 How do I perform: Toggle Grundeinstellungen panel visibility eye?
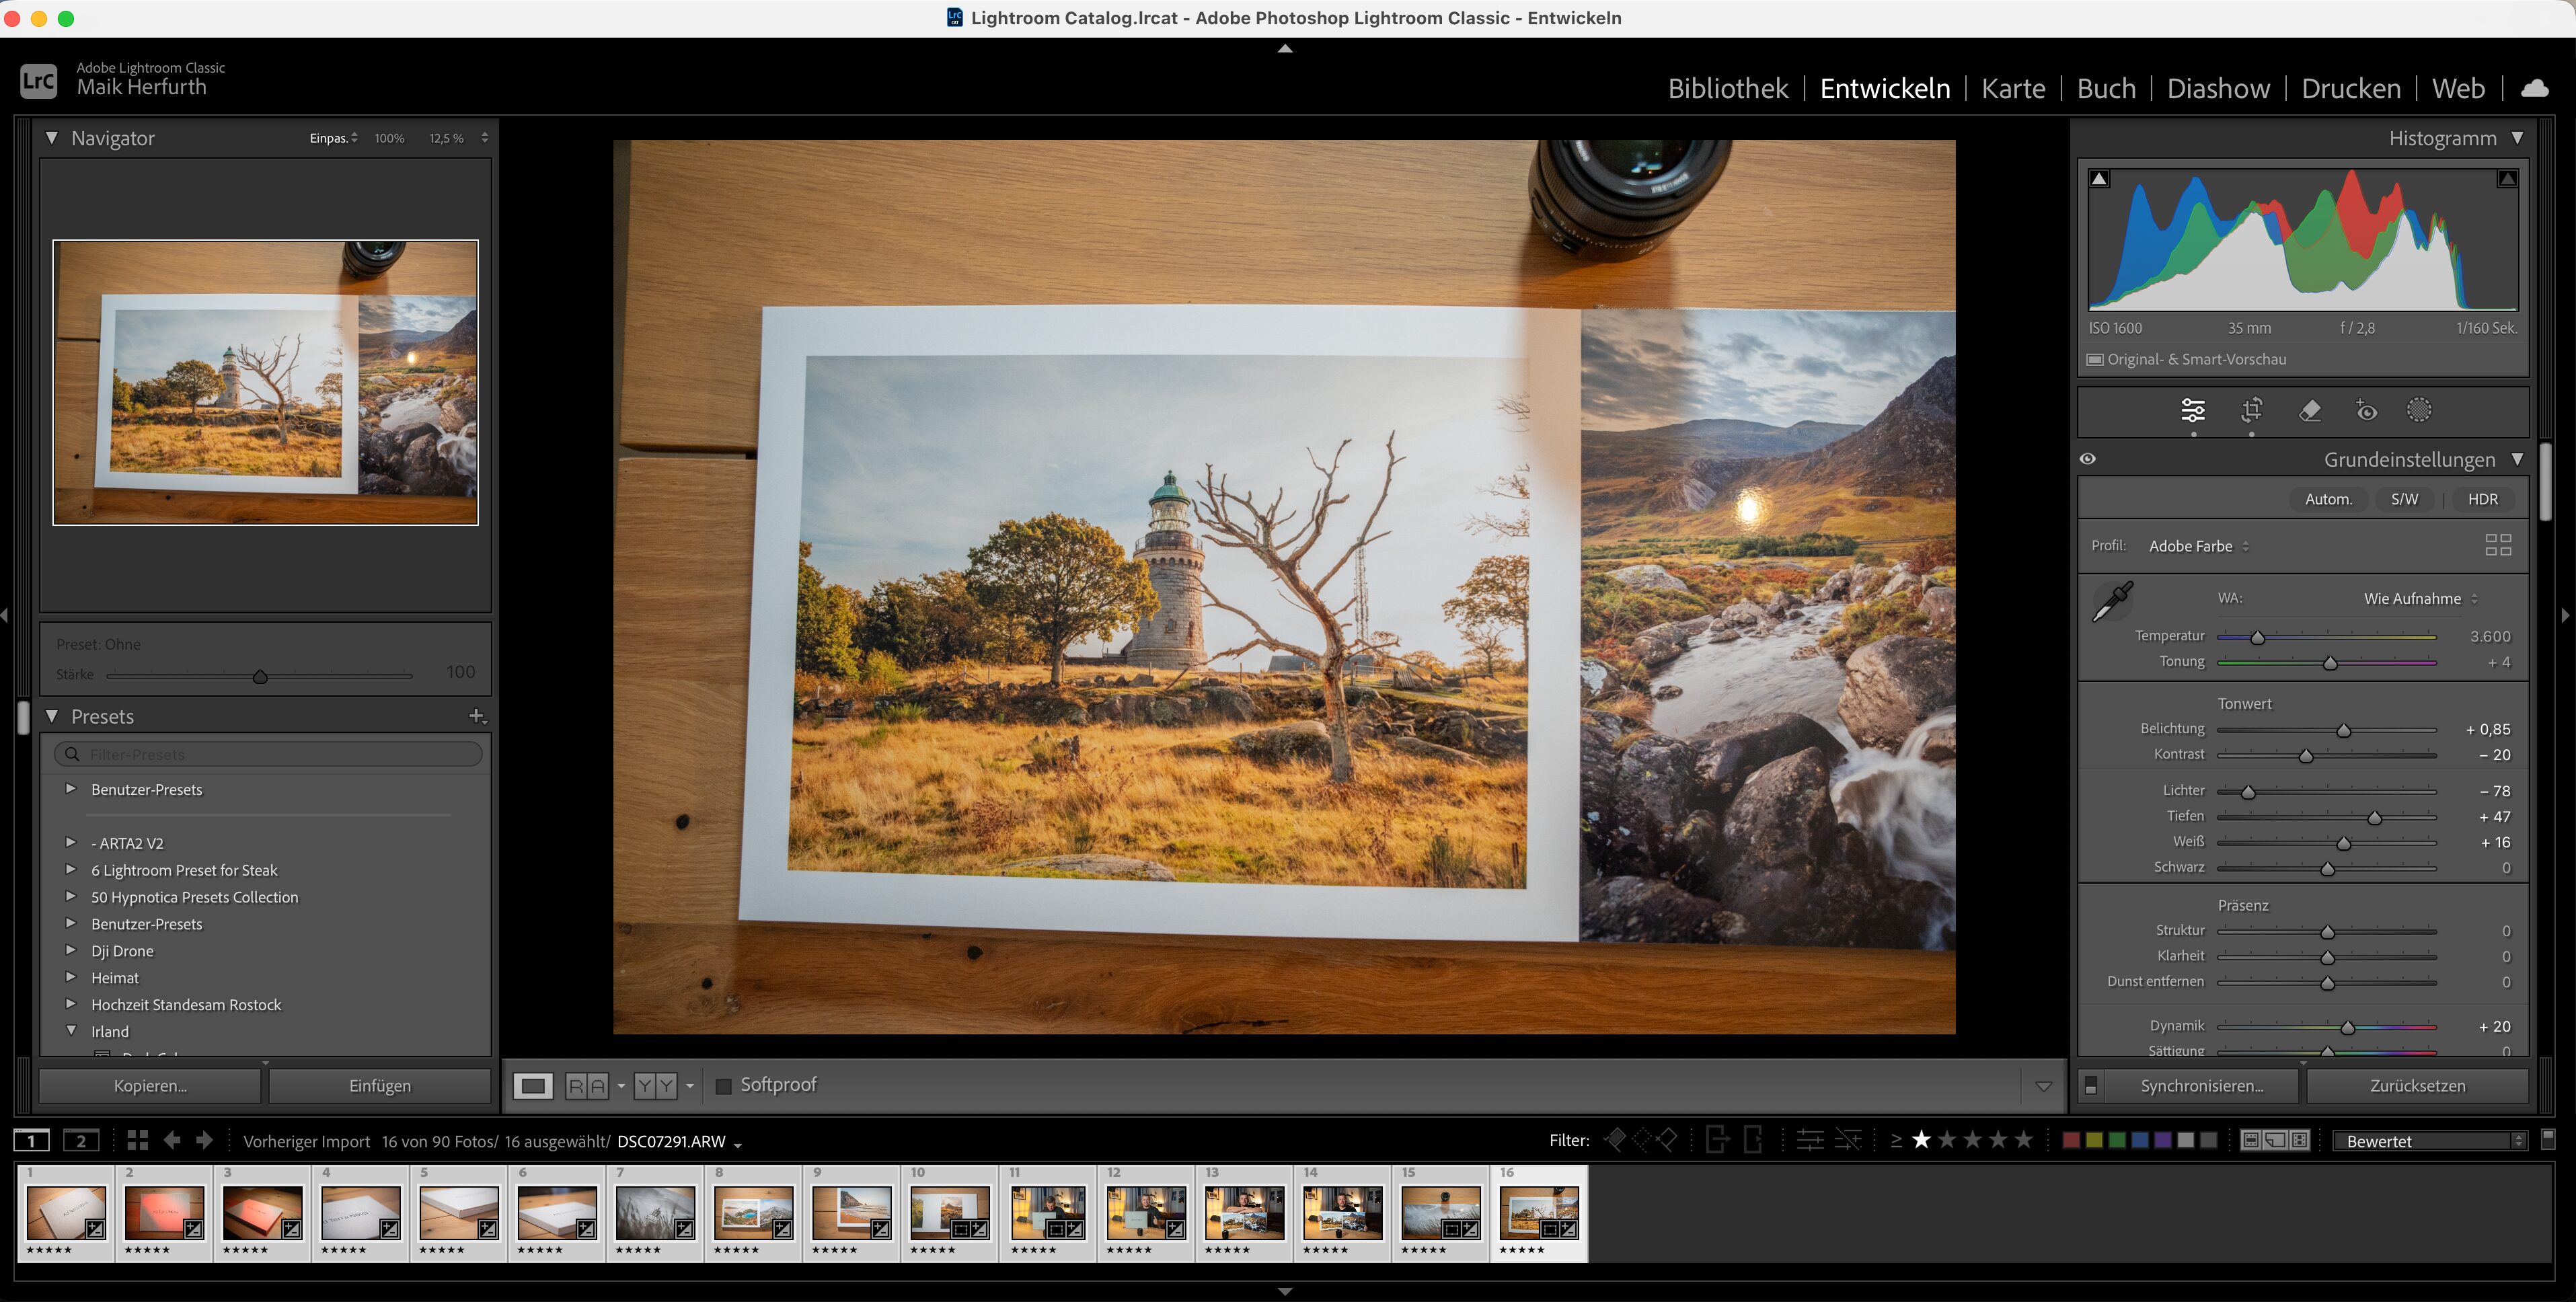(x=2088, y=459)
